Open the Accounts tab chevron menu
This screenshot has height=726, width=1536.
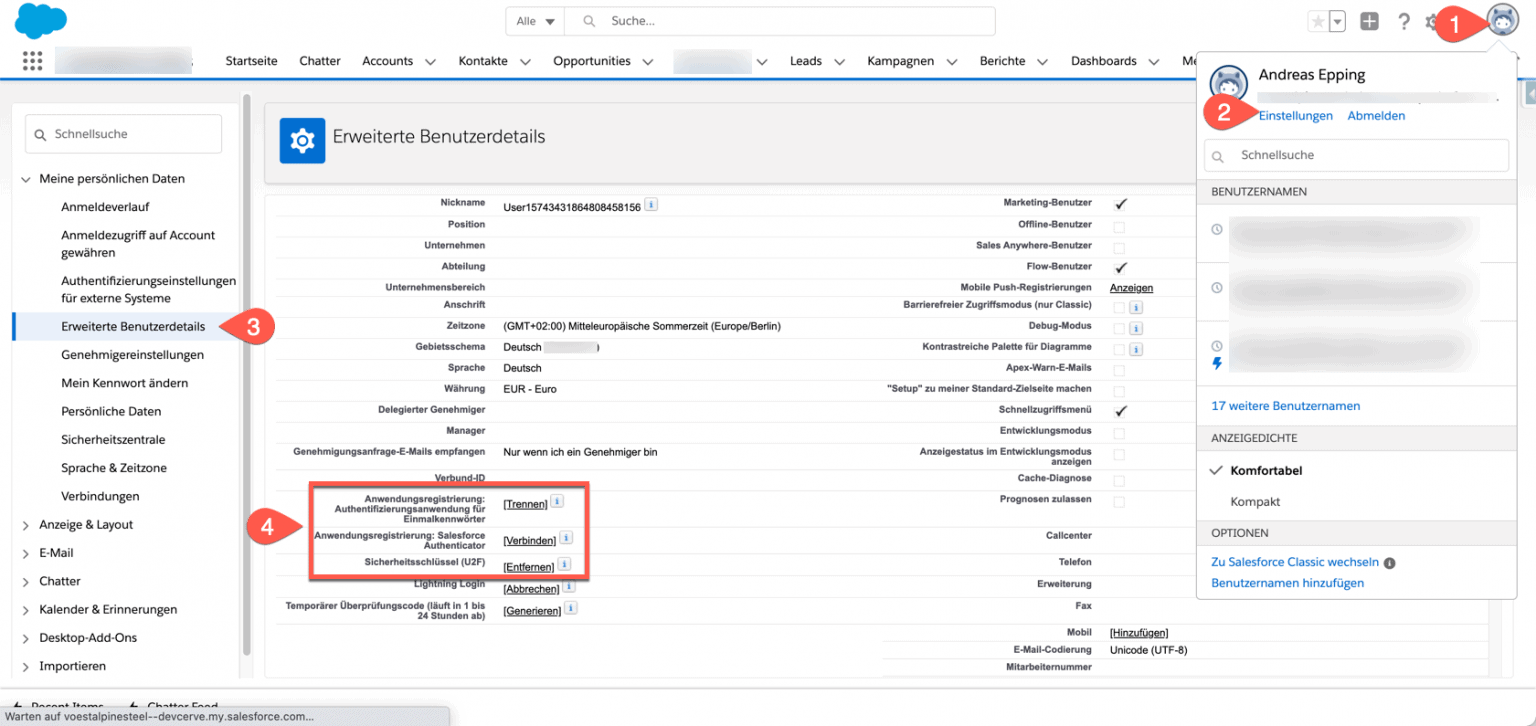tap(430, 60)
